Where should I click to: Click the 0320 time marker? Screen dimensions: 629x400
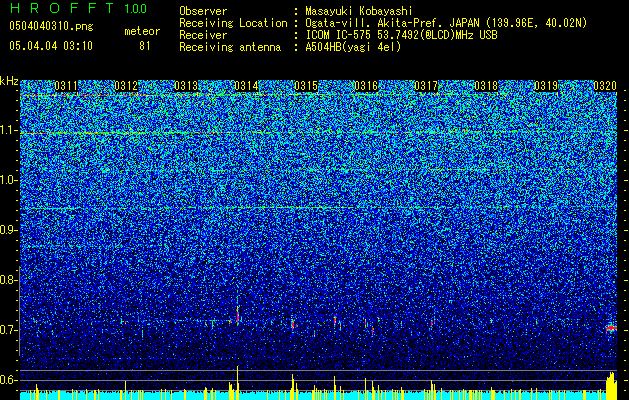pyautogui.click(x=605, y=86)
